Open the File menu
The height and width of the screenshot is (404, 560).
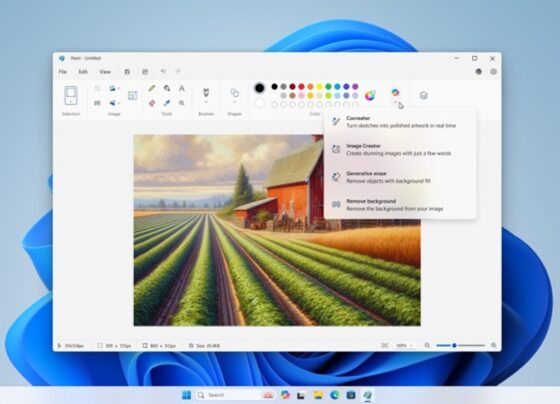[x=62, y=72]
